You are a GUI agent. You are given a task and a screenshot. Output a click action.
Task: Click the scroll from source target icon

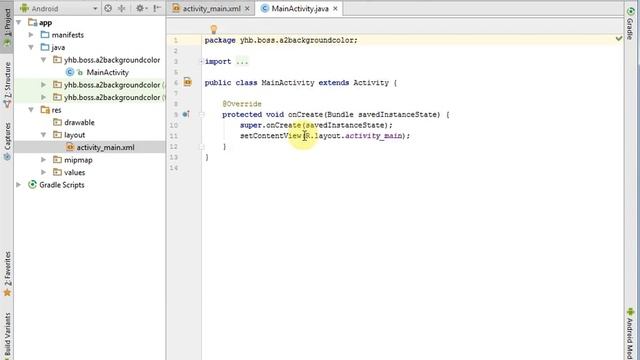pos(108,8)
